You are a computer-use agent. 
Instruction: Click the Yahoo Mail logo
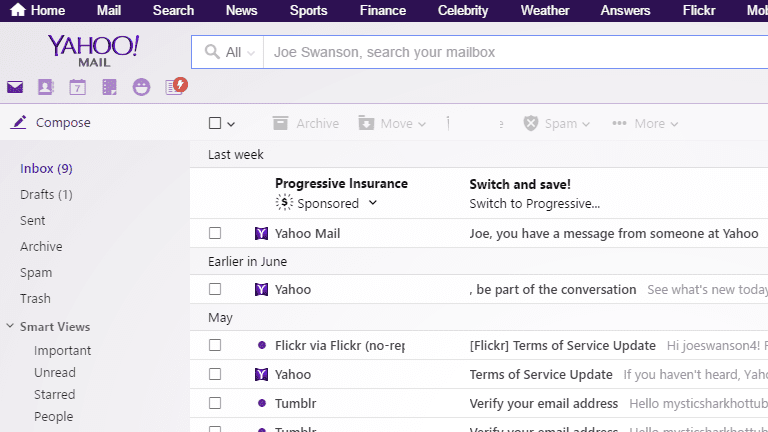(x=94, y=50)
